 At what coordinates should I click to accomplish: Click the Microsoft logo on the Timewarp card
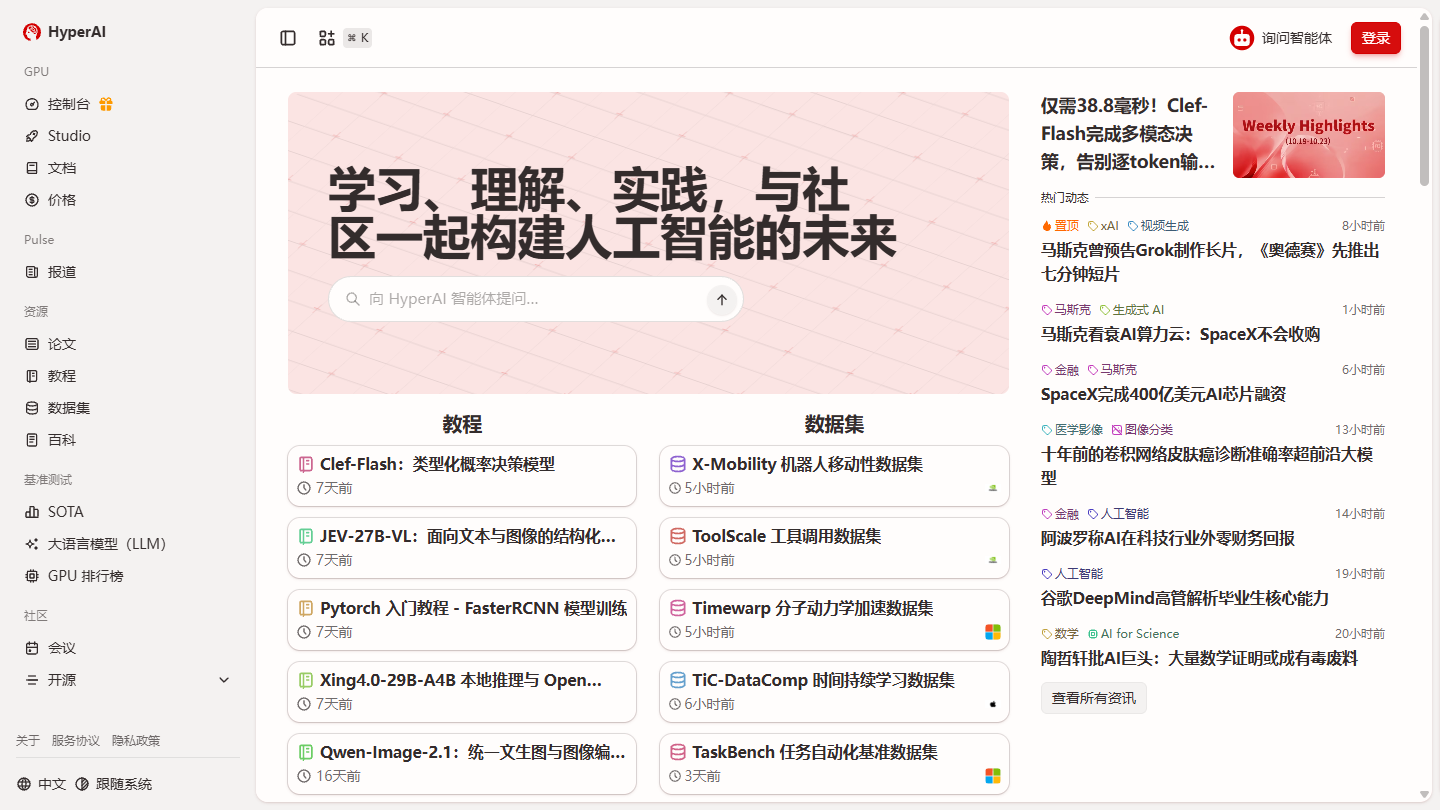point(993,632)
